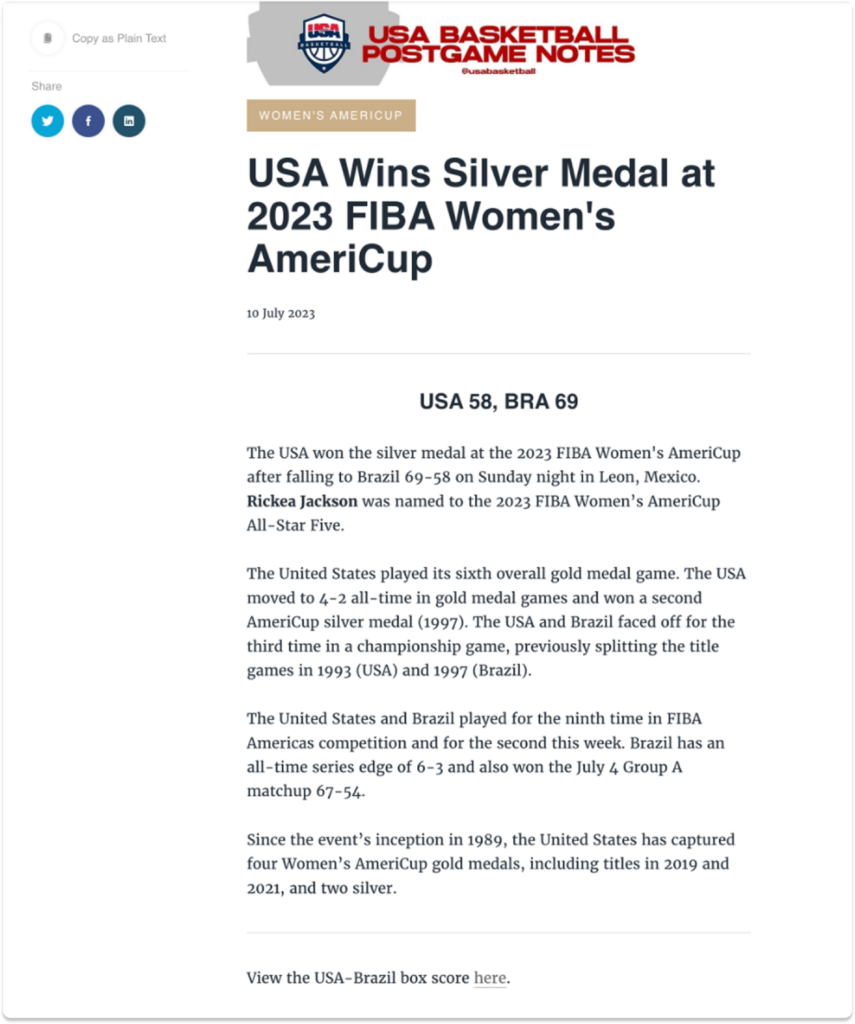
Task: Click the bolded Rickea Jackson name
Action: [x=301, y=501]
